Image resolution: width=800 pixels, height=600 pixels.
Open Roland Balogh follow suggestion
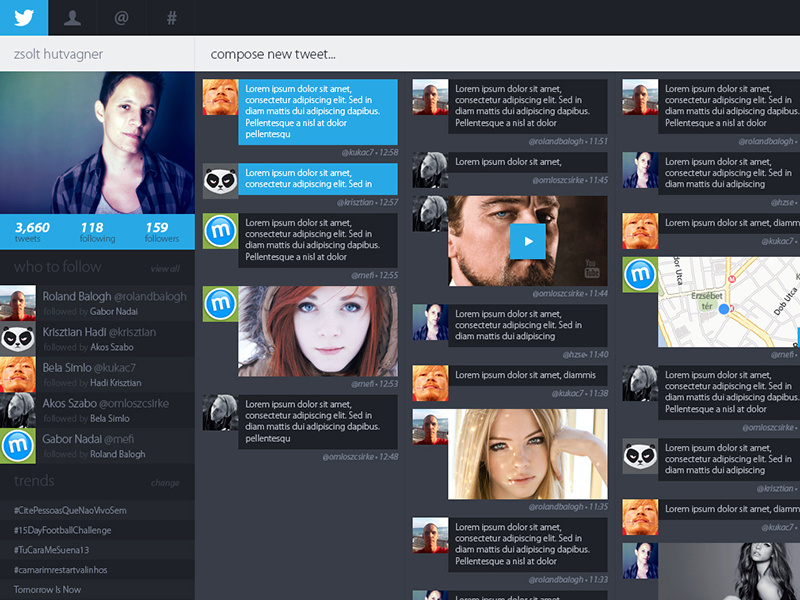click(x=97, y=303)
